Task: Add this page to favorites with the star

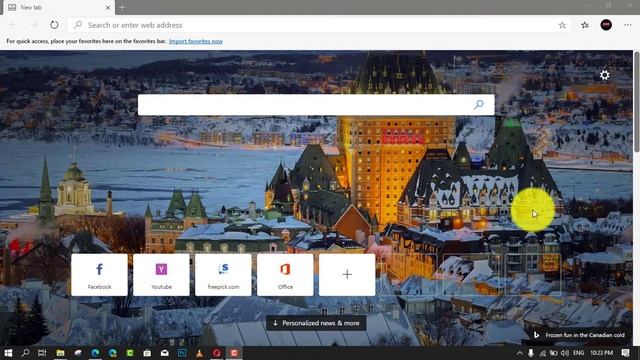Action: 562,25
